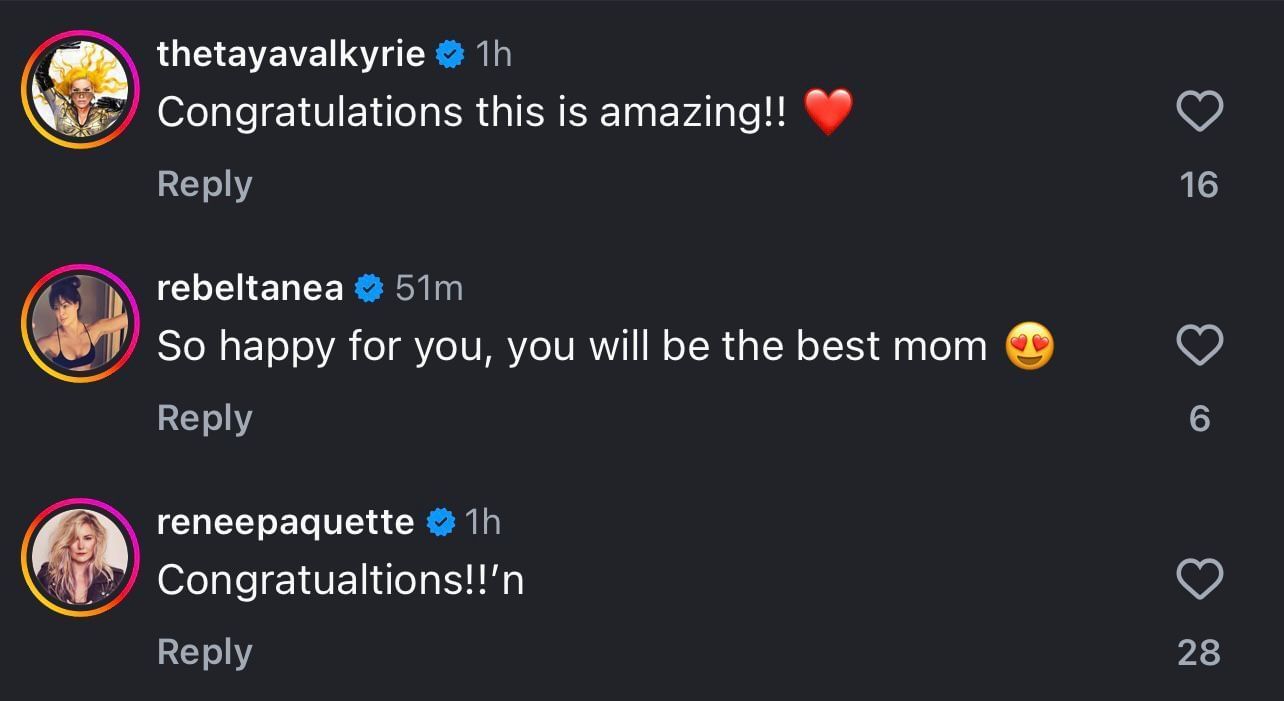
Task: Like reneepaquette's comment
Action: point(1199,578)
